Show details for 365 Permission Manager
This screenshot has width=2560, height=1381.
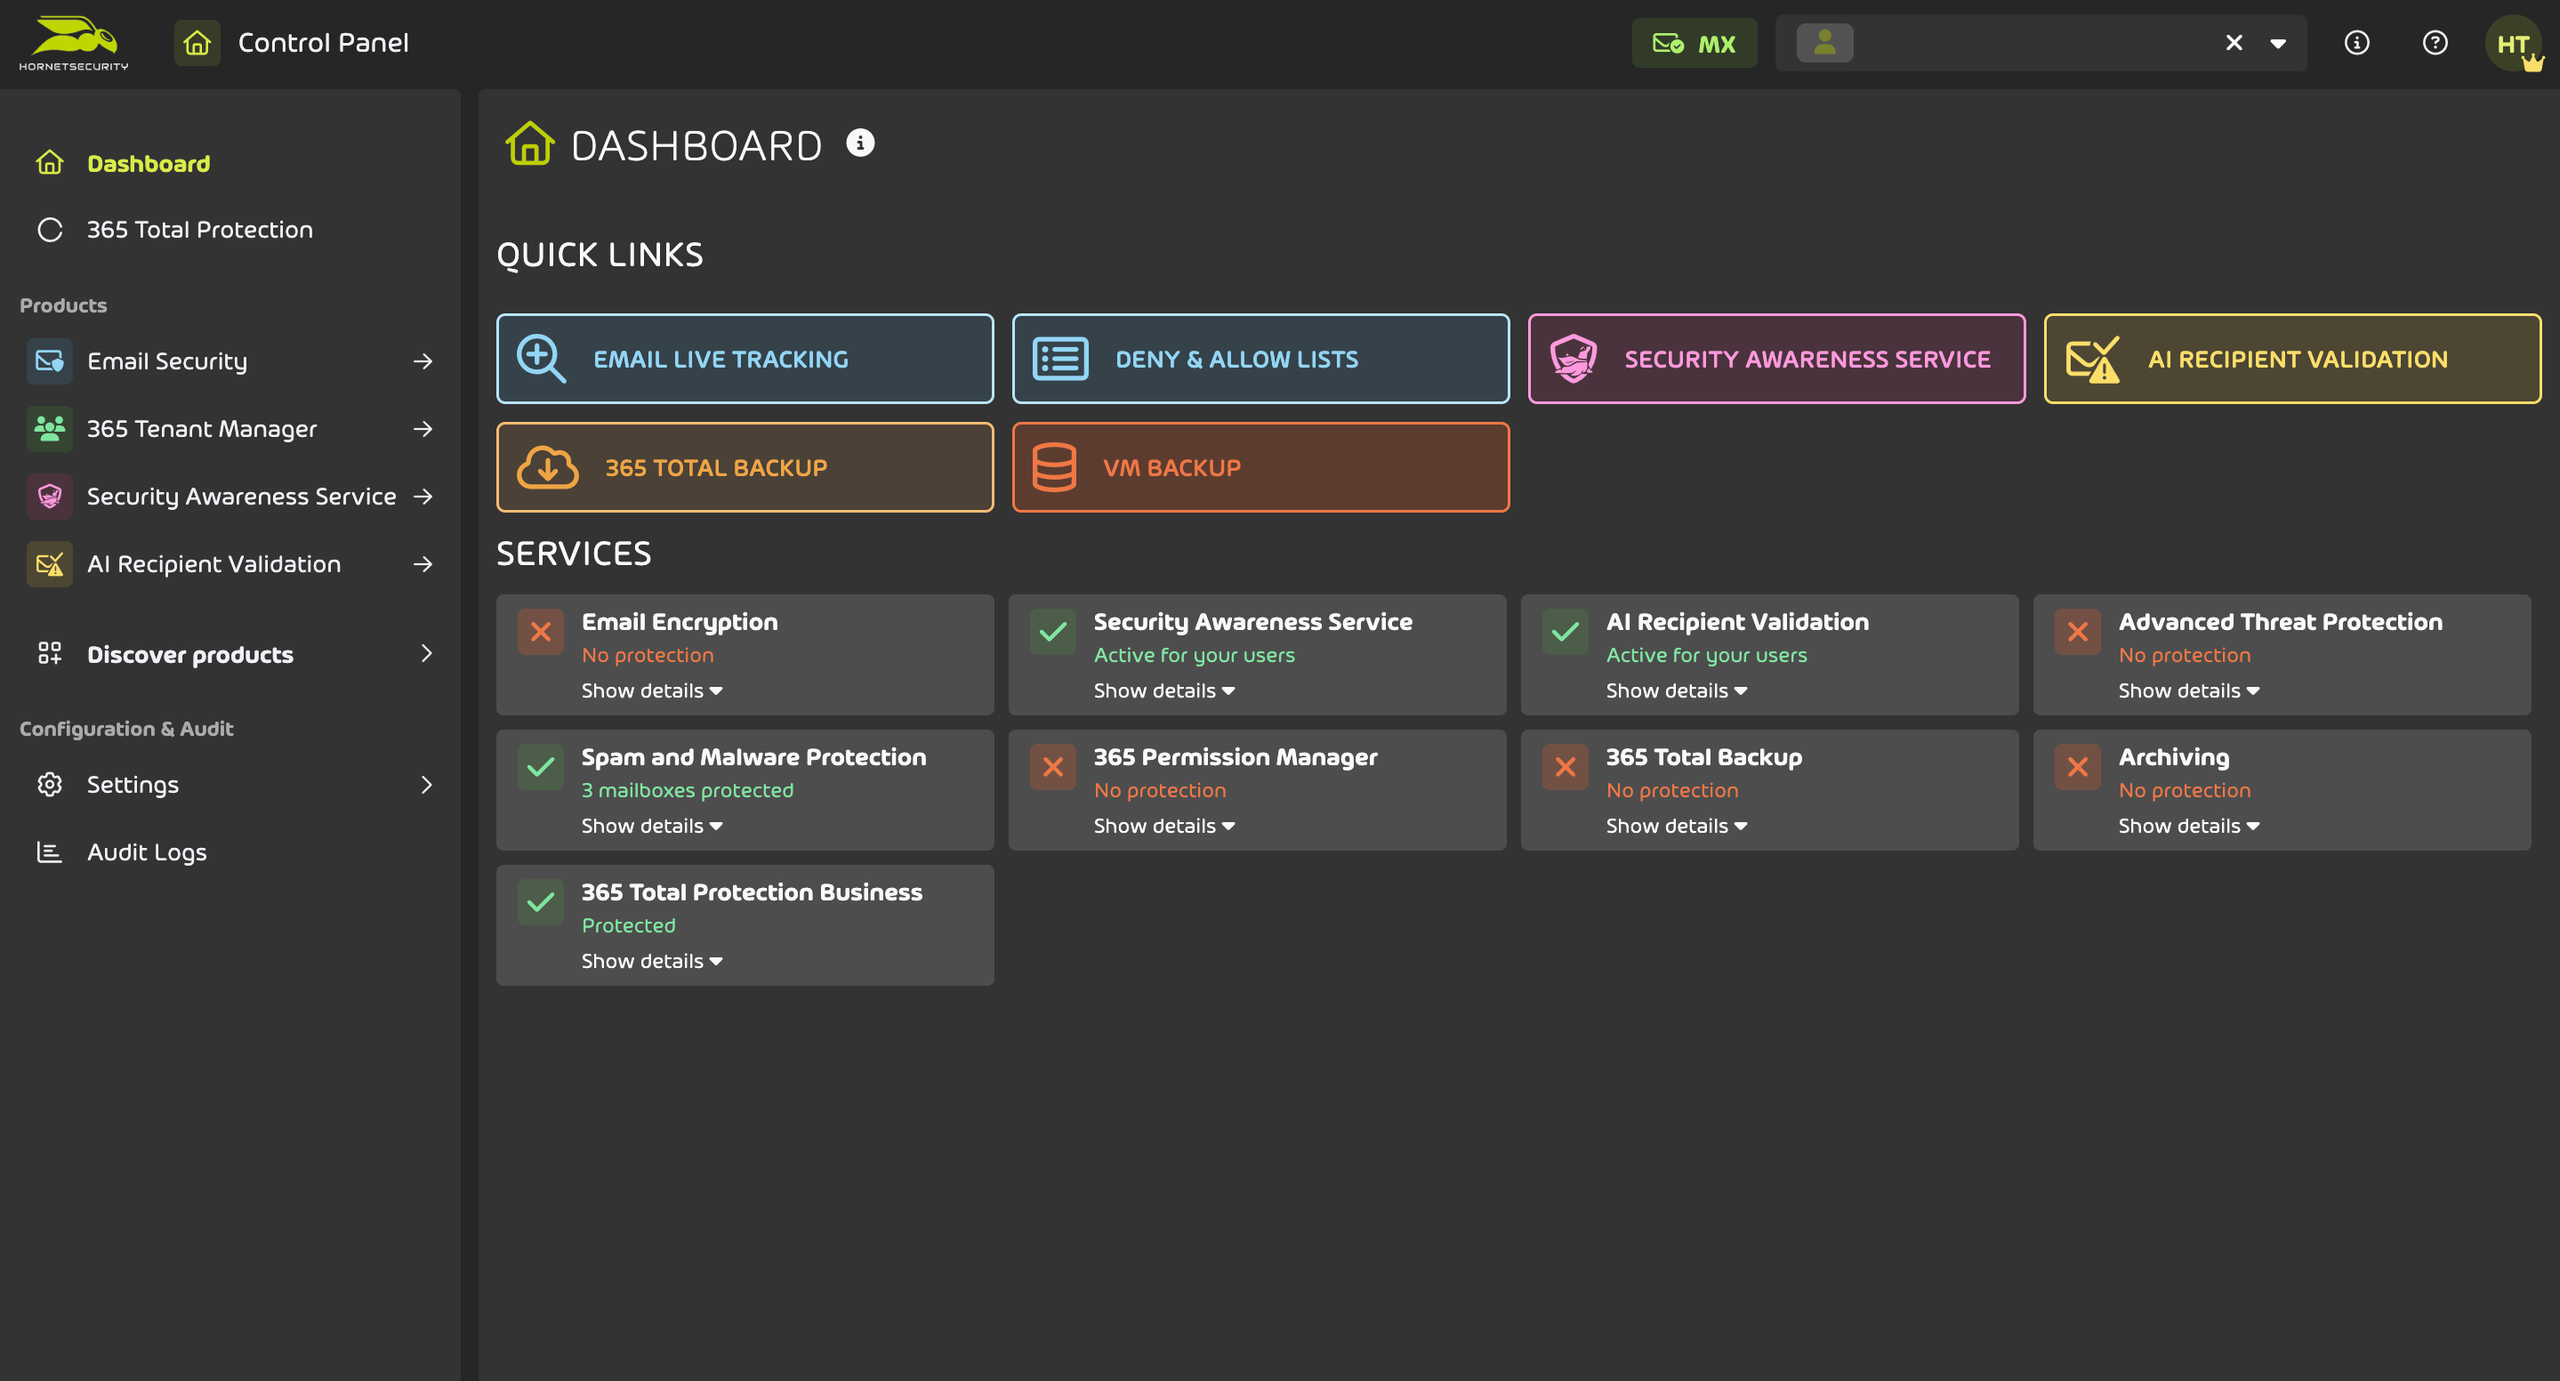[1164, 826]
